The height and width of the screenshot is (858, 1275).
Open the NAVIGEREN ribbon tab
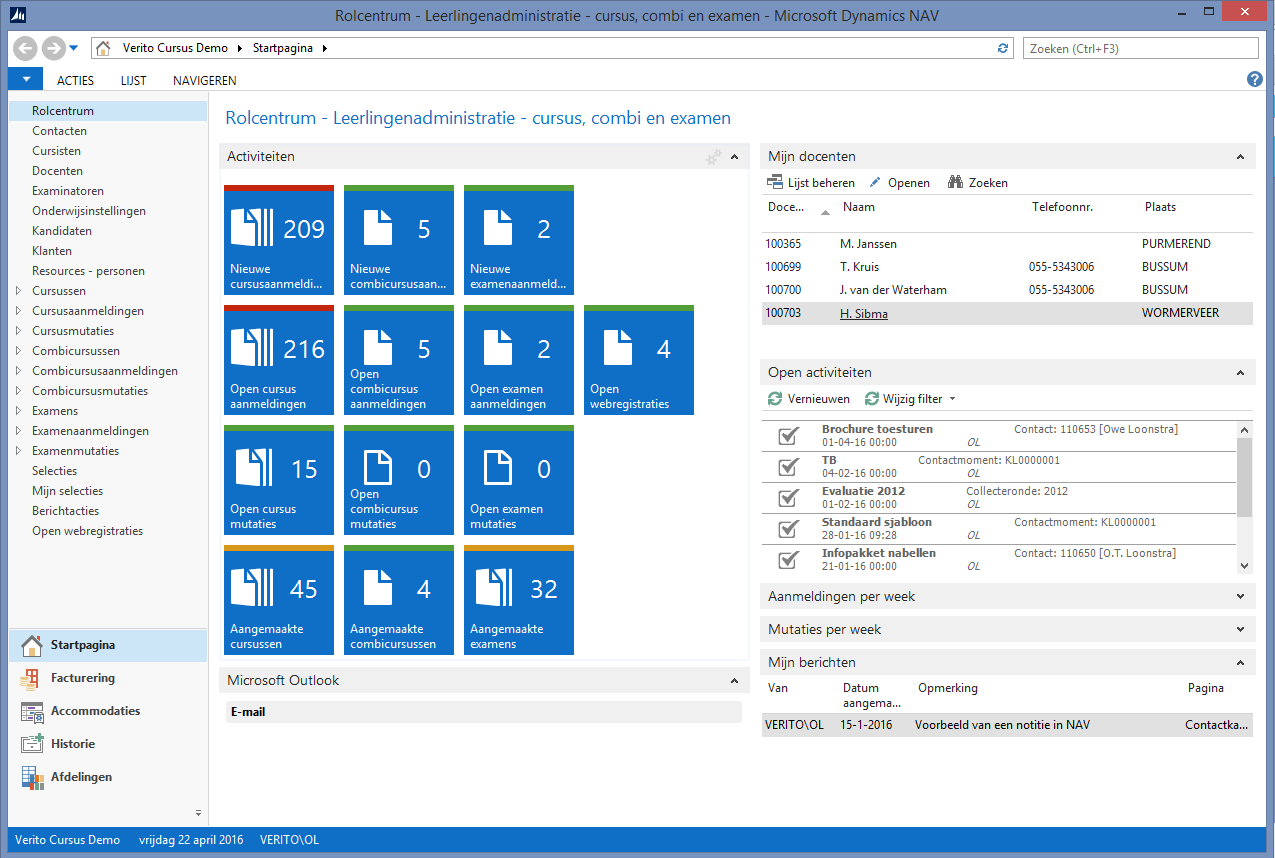pos(205,80)
